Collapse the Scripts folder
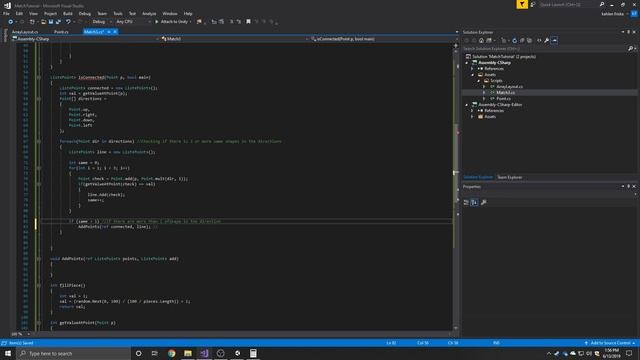The image size is (640, 360). coord(479,81)
